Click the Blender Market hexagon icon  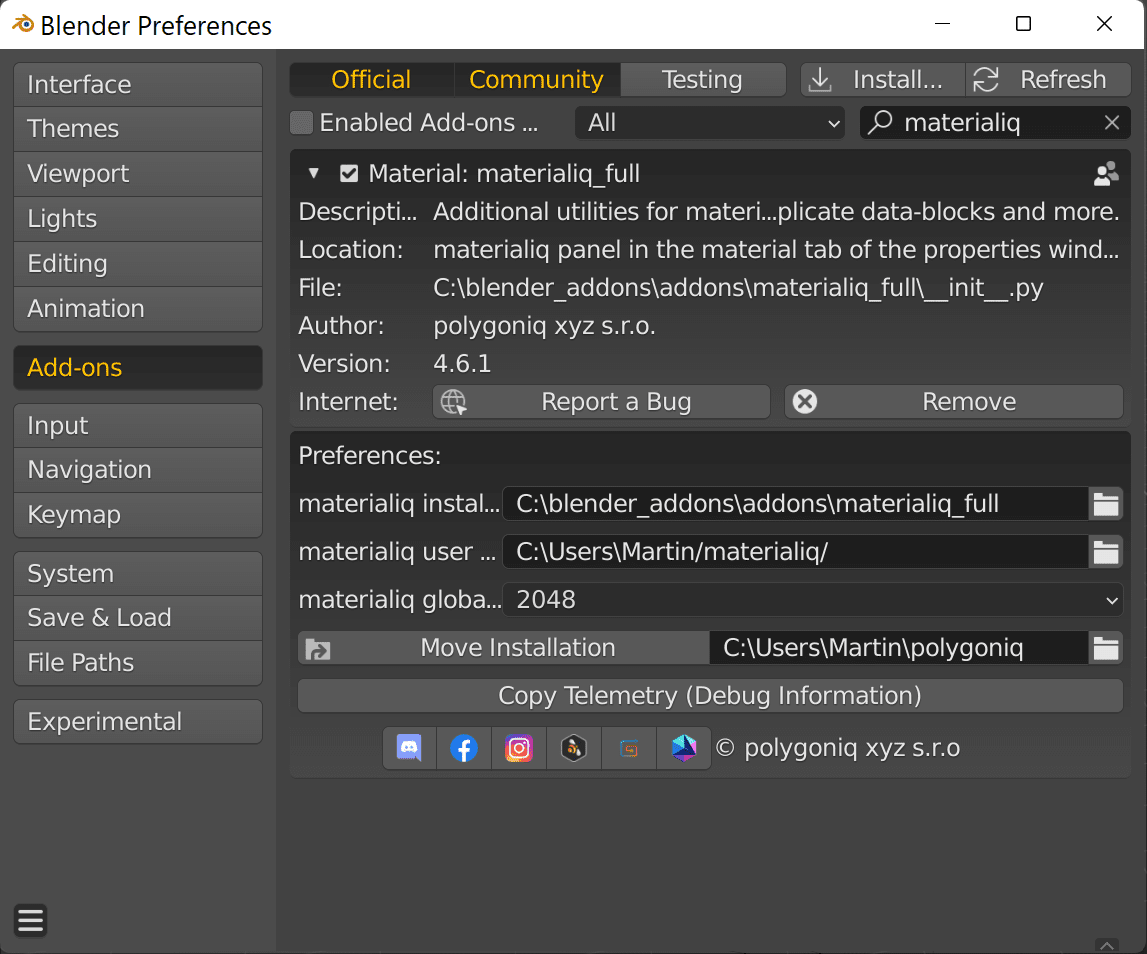(x=574, y=748)
